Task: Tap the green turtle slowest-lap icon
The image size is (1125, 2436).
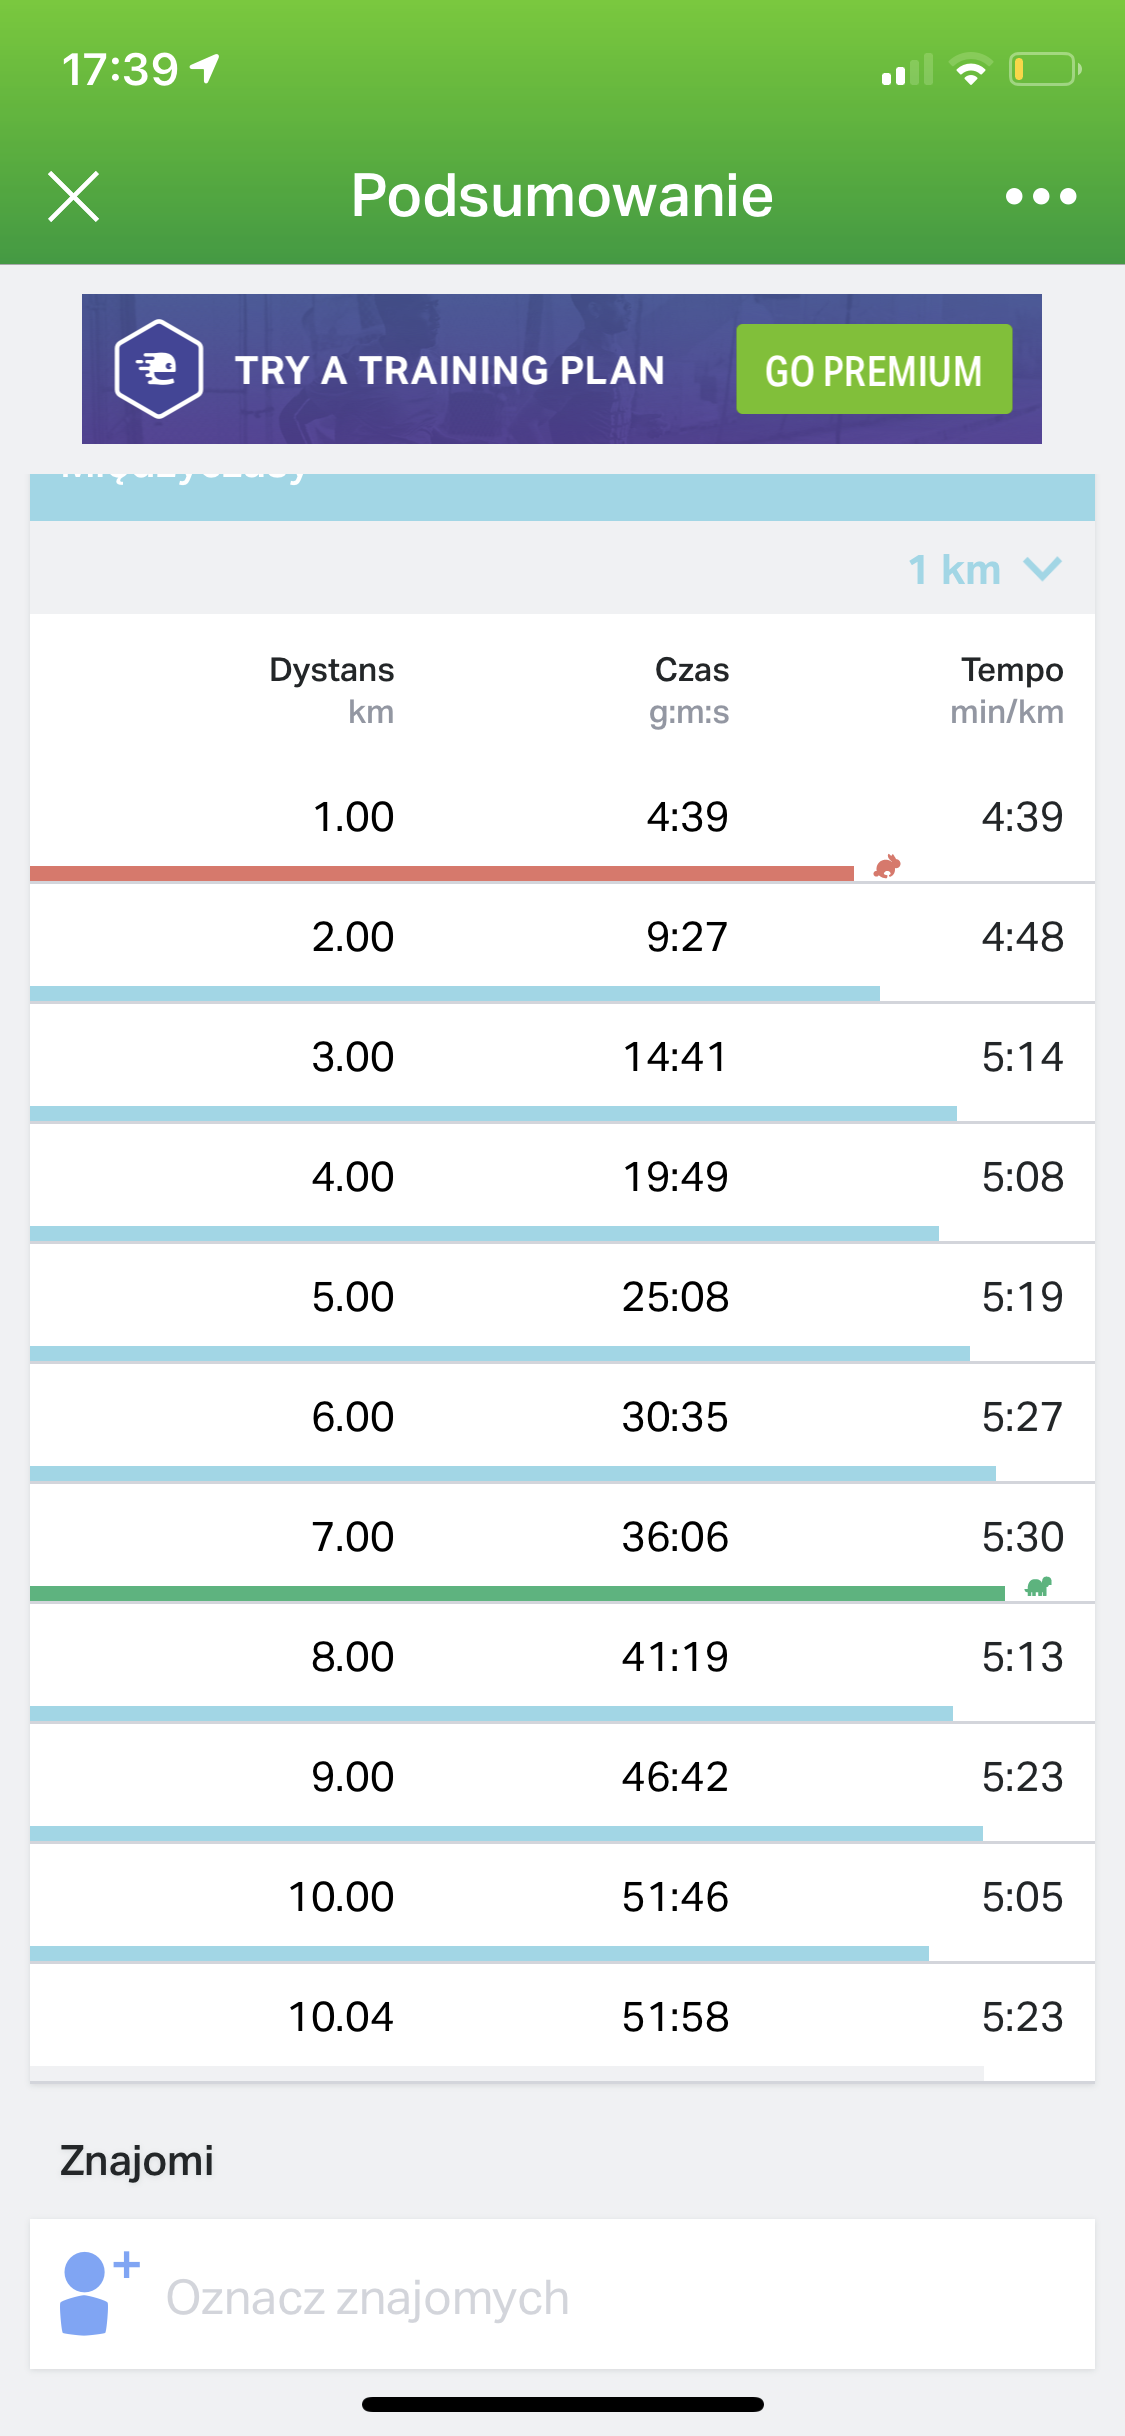Action: (x=1039, y=1586)
